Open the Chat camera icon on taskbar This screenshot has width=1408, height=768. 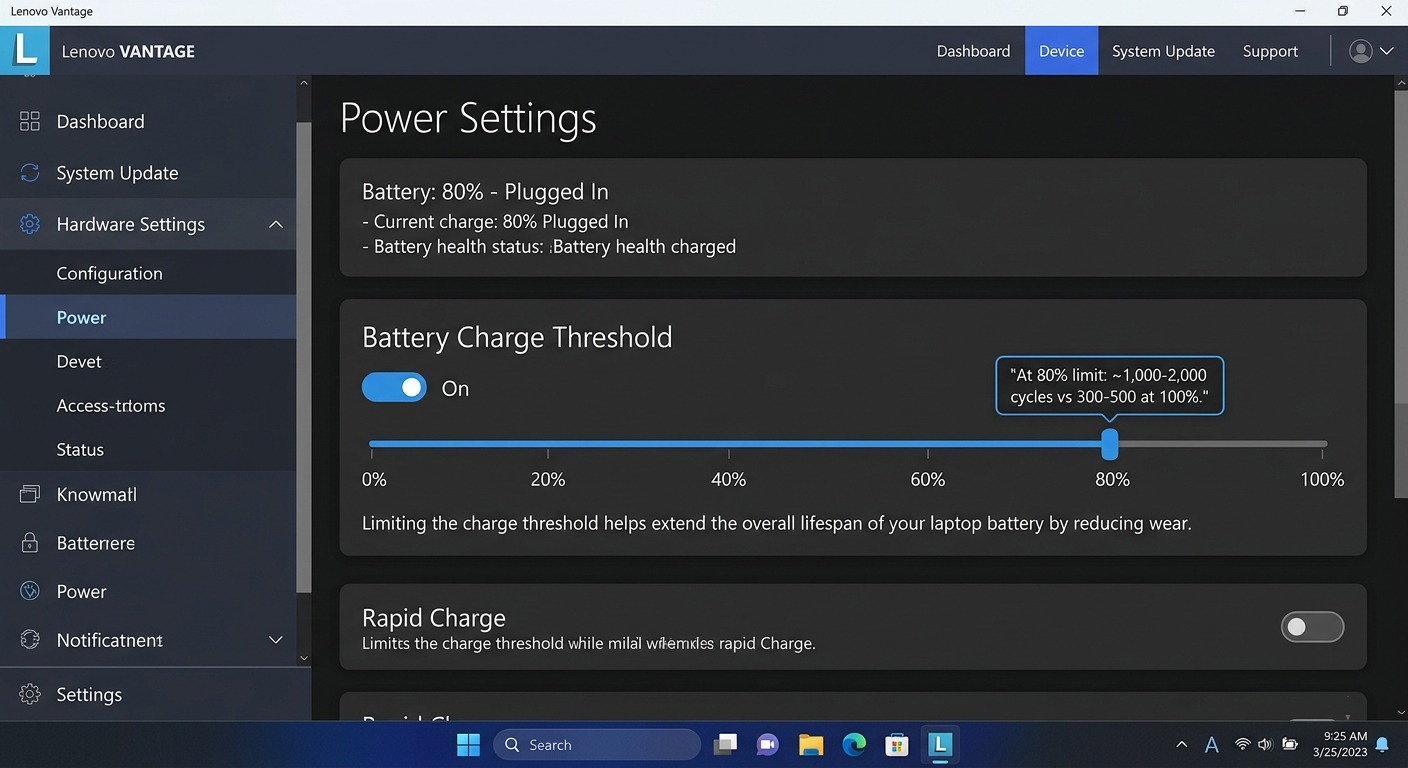768,745
